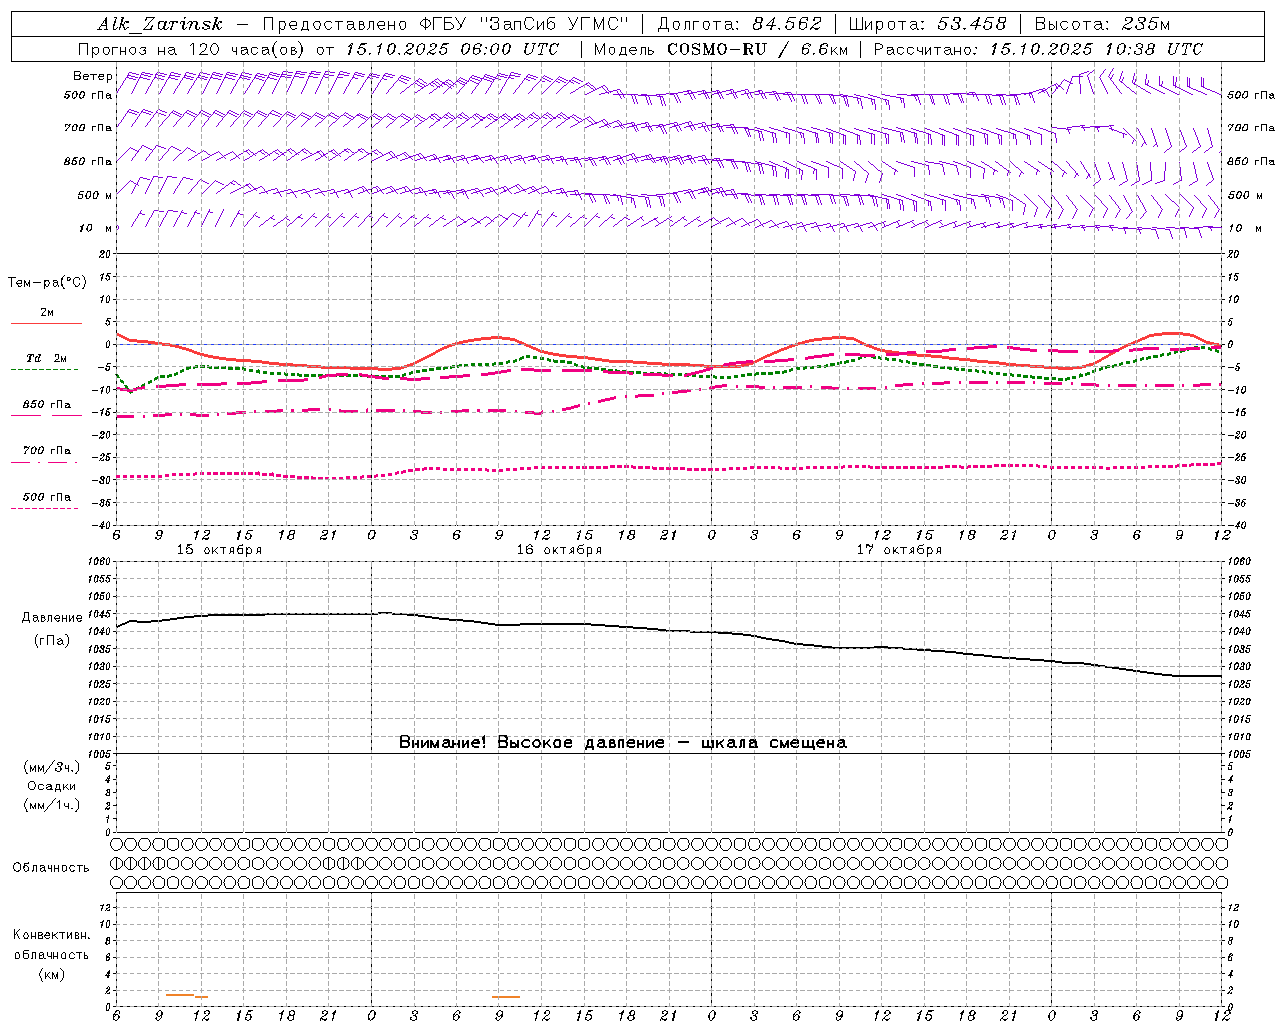
Task: Click the Тем-ра(°C) temperature panel label
Action: [47, 283]
